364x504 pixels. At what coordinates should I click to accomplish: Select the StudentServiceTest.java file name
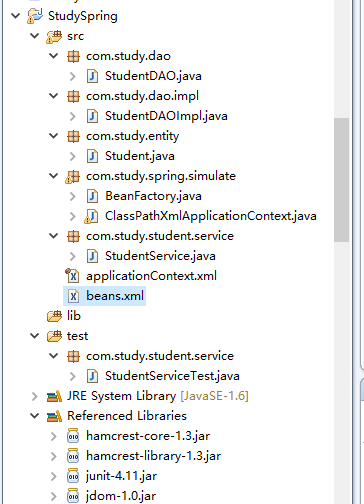click(172, 376)
